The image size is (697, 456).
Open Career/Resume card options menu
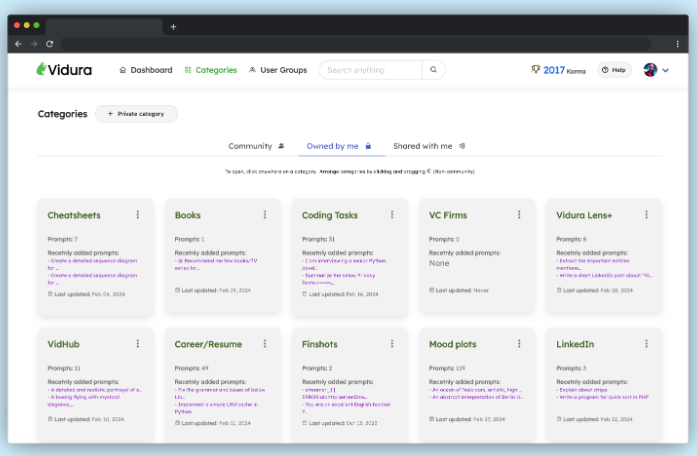[265, 344]
